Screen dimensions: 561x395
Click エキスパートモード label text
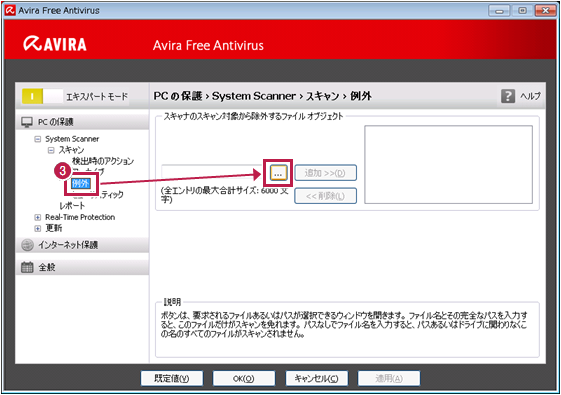(x=97, y=97)
